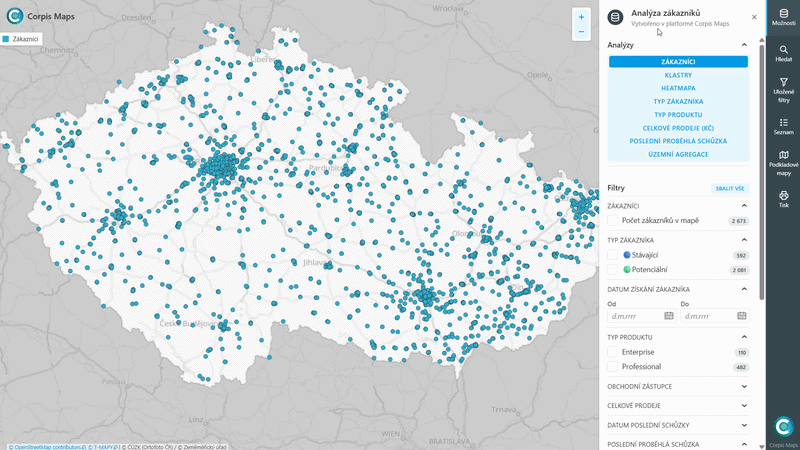Screen dimensions: 800x450
Task: Click the Do date input field
Action: [x=714, y=316]
